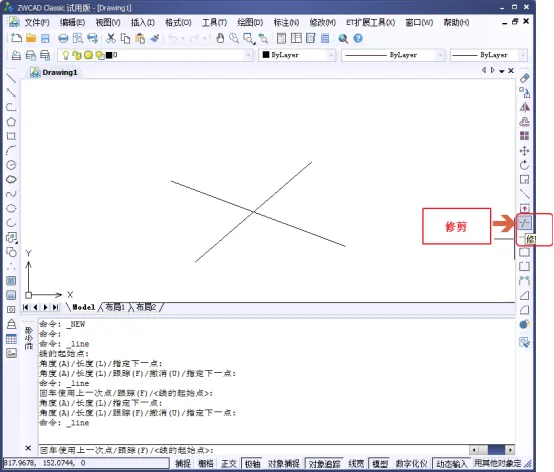554x472 pixels.
Task: Activate the Move tool in modify toolbar
Action: click(525, 151)
